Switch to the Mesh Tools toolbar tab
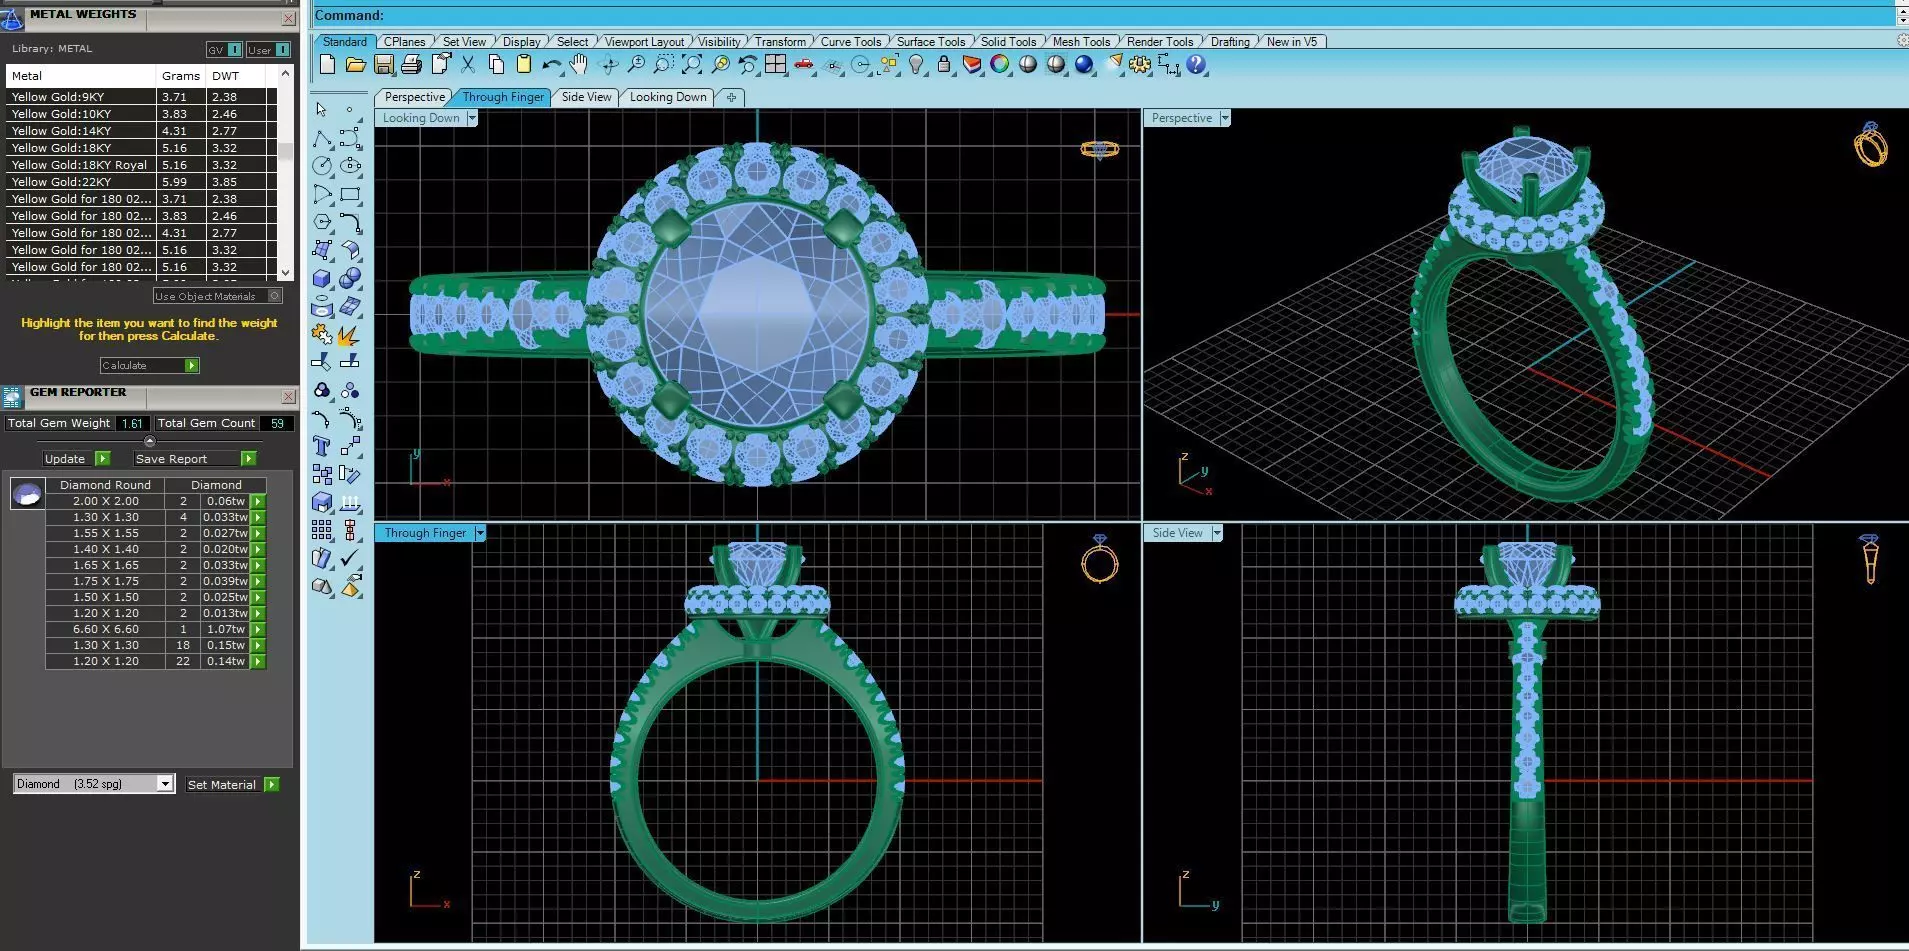1909x951 pixels. click(1081, 41)
